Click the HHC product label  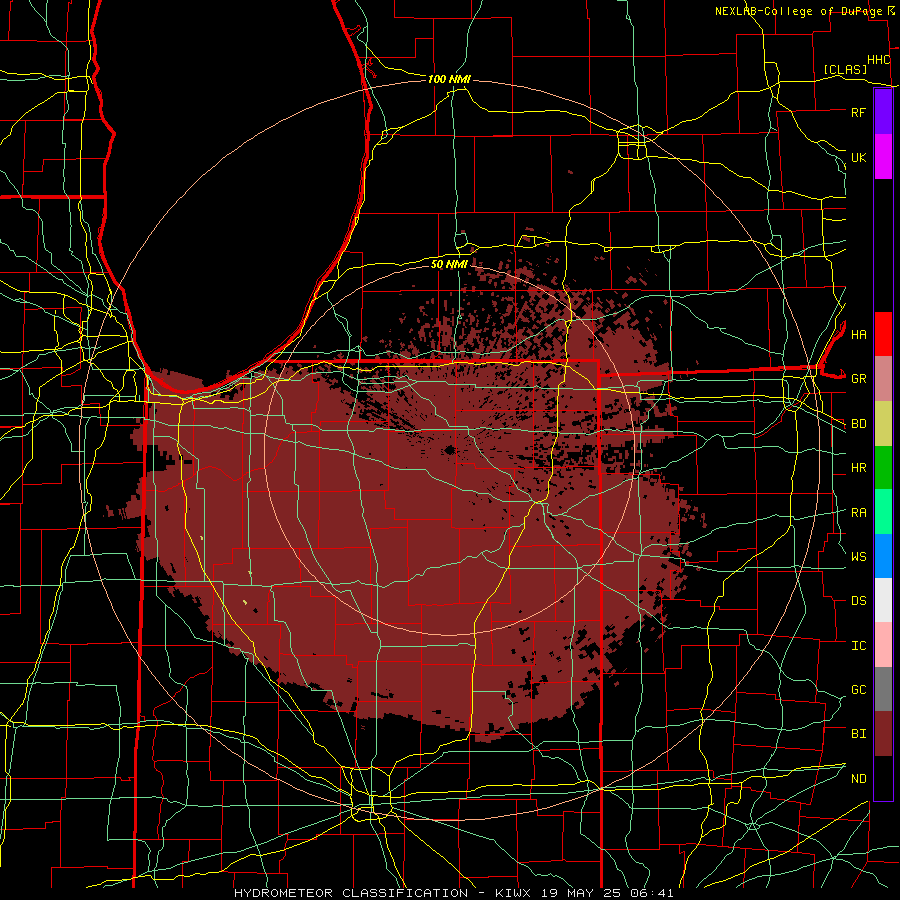[878, 60]
